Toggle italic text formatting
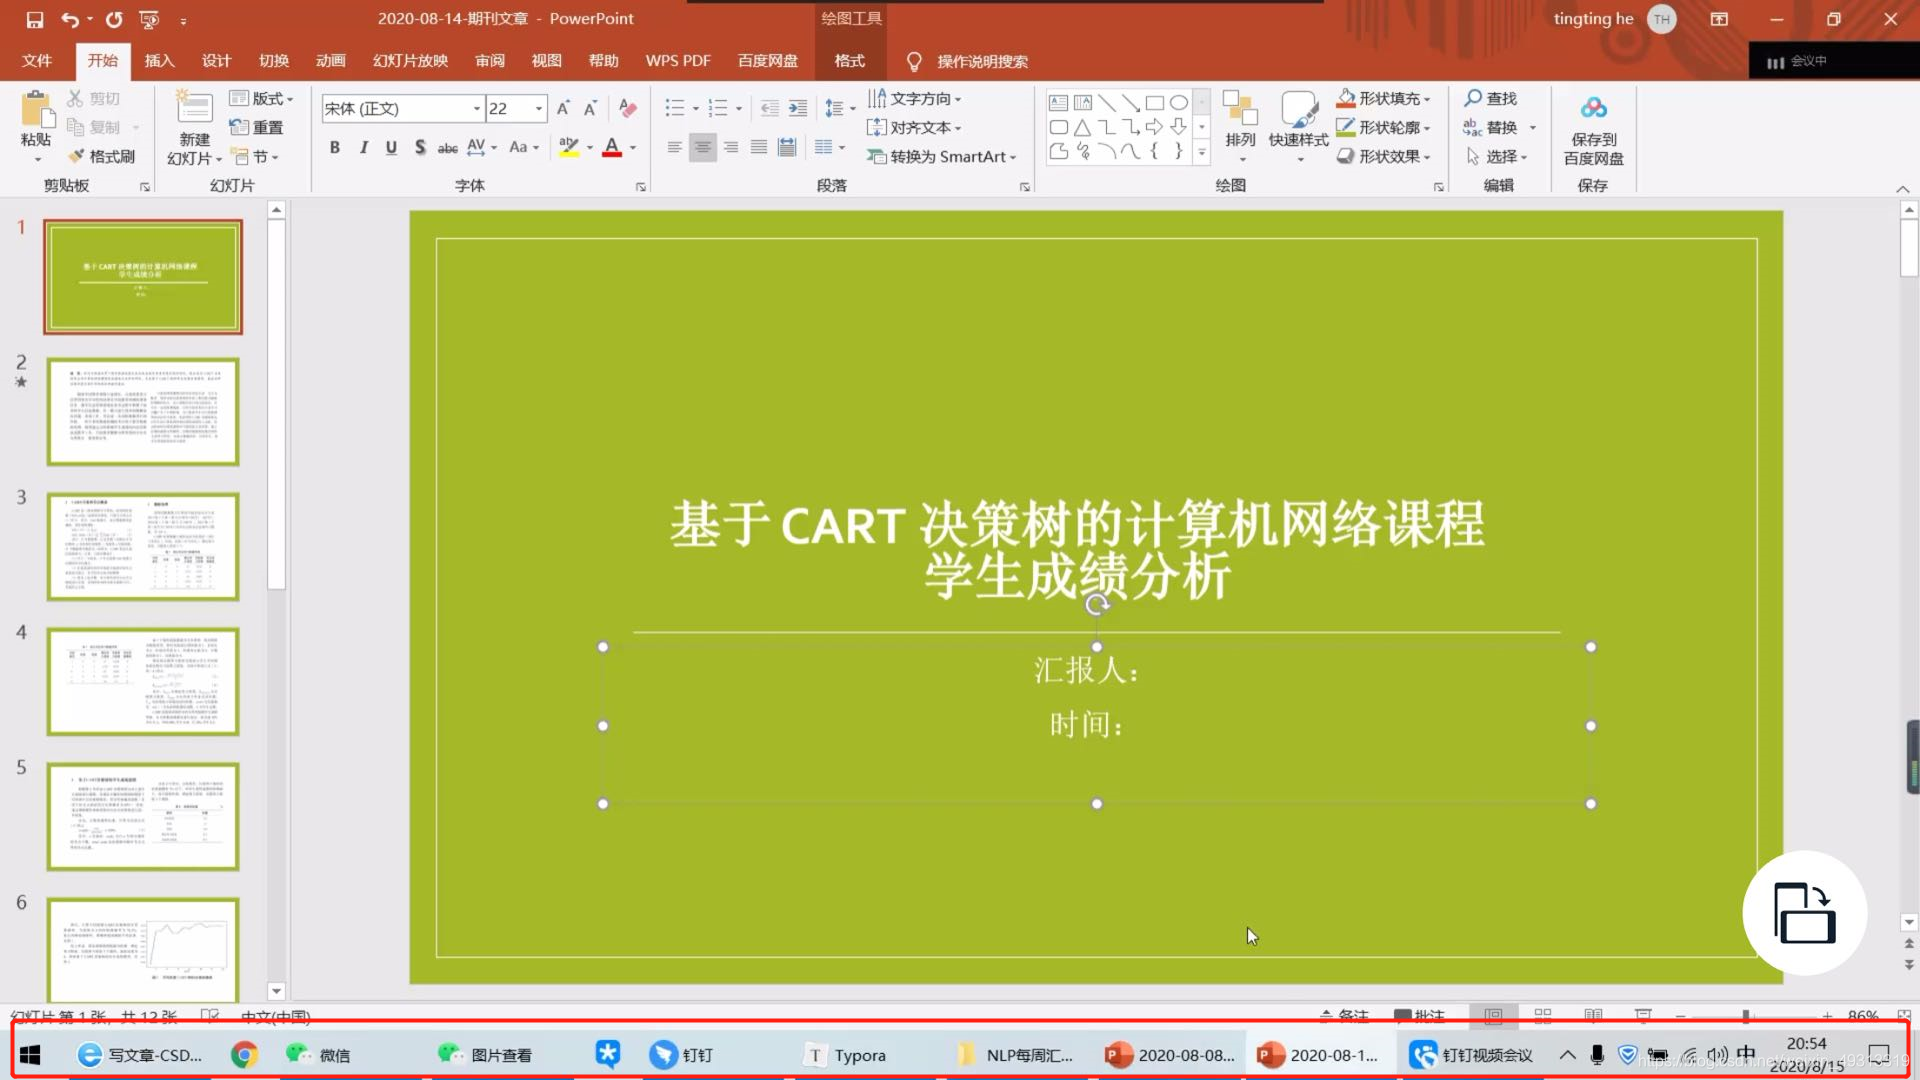 363,147
